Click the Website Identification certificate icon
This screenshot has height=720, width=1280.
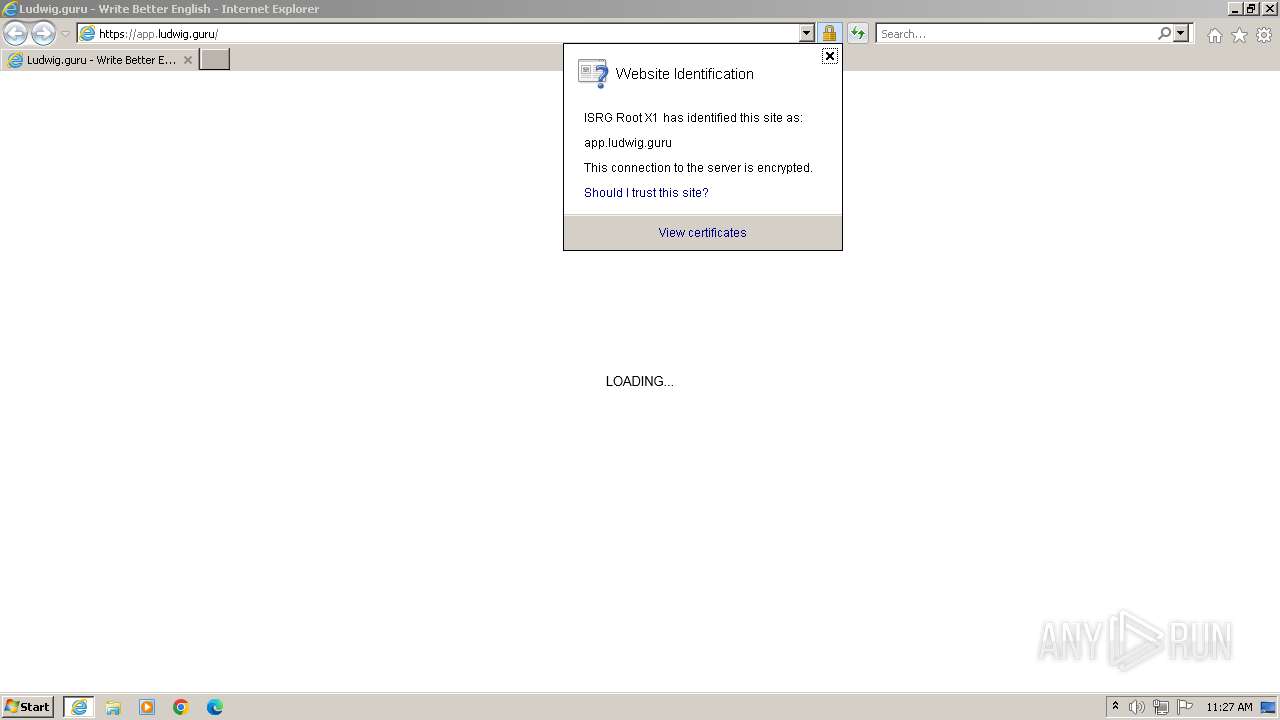593,74
